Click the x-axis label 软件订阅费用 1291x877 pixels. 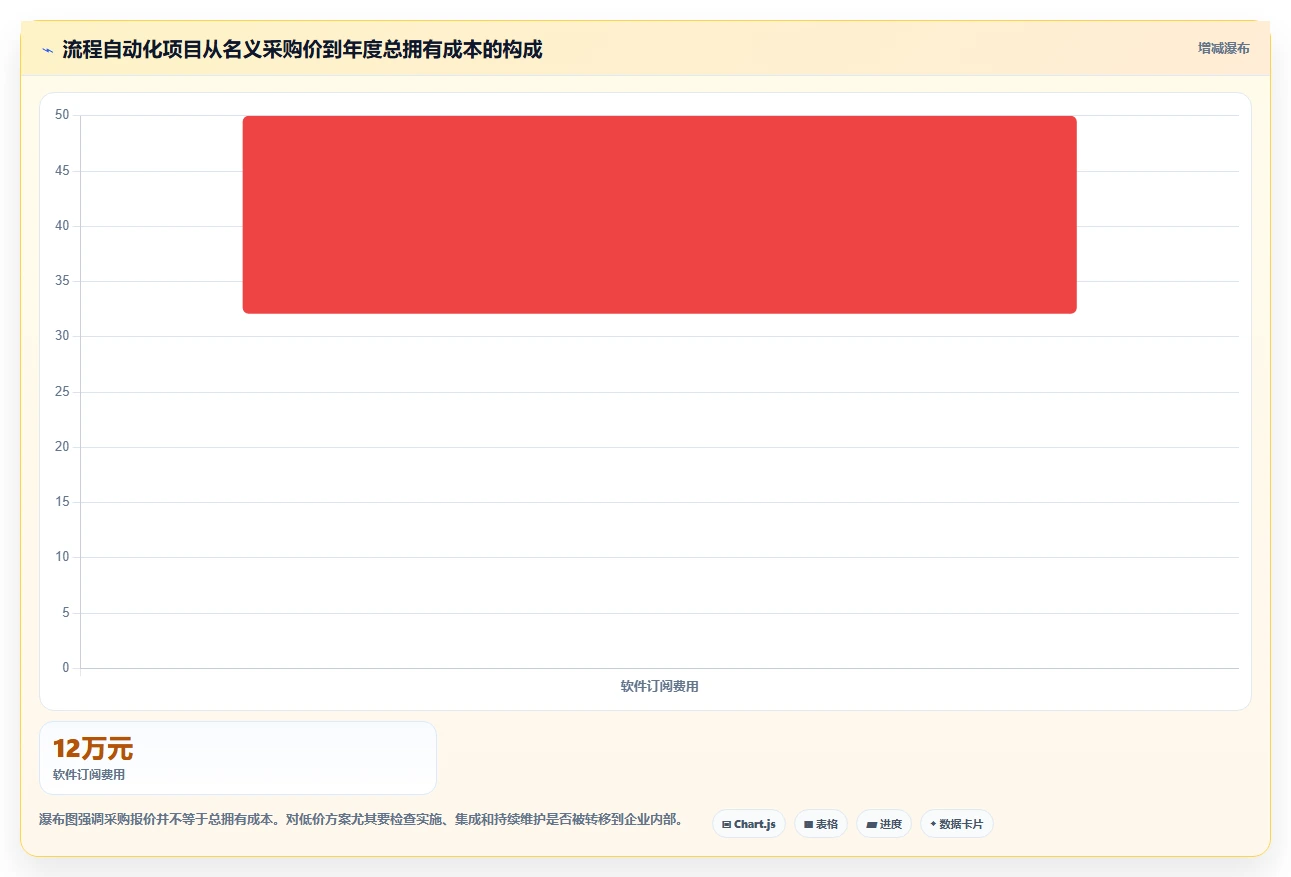(x=659, y=686)
